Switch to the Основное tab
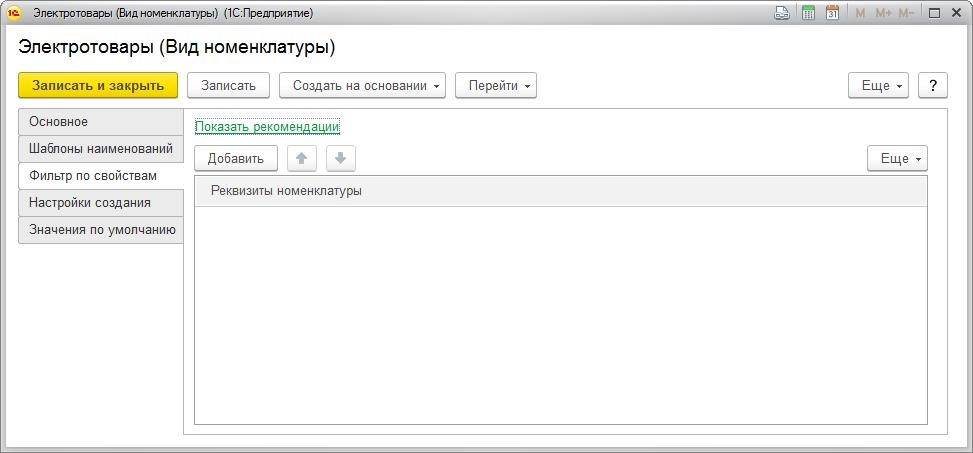Image resolution: width=973 pixels, height=453 pixels. point(101,122)
